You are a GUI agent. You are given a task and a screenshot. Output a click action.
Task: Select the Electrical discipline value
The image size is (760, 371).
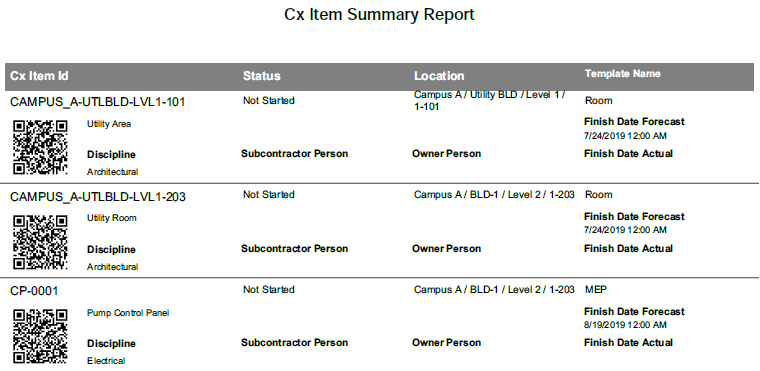point(106,361)
